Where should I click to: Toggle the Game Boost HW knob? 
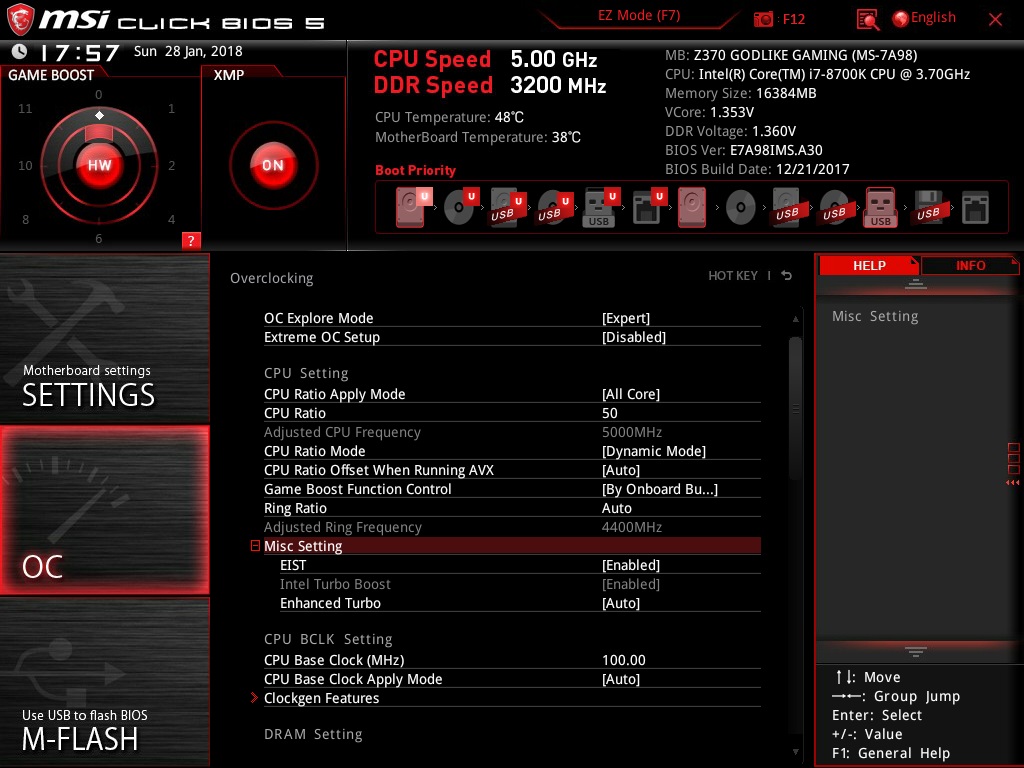point(99,165)
